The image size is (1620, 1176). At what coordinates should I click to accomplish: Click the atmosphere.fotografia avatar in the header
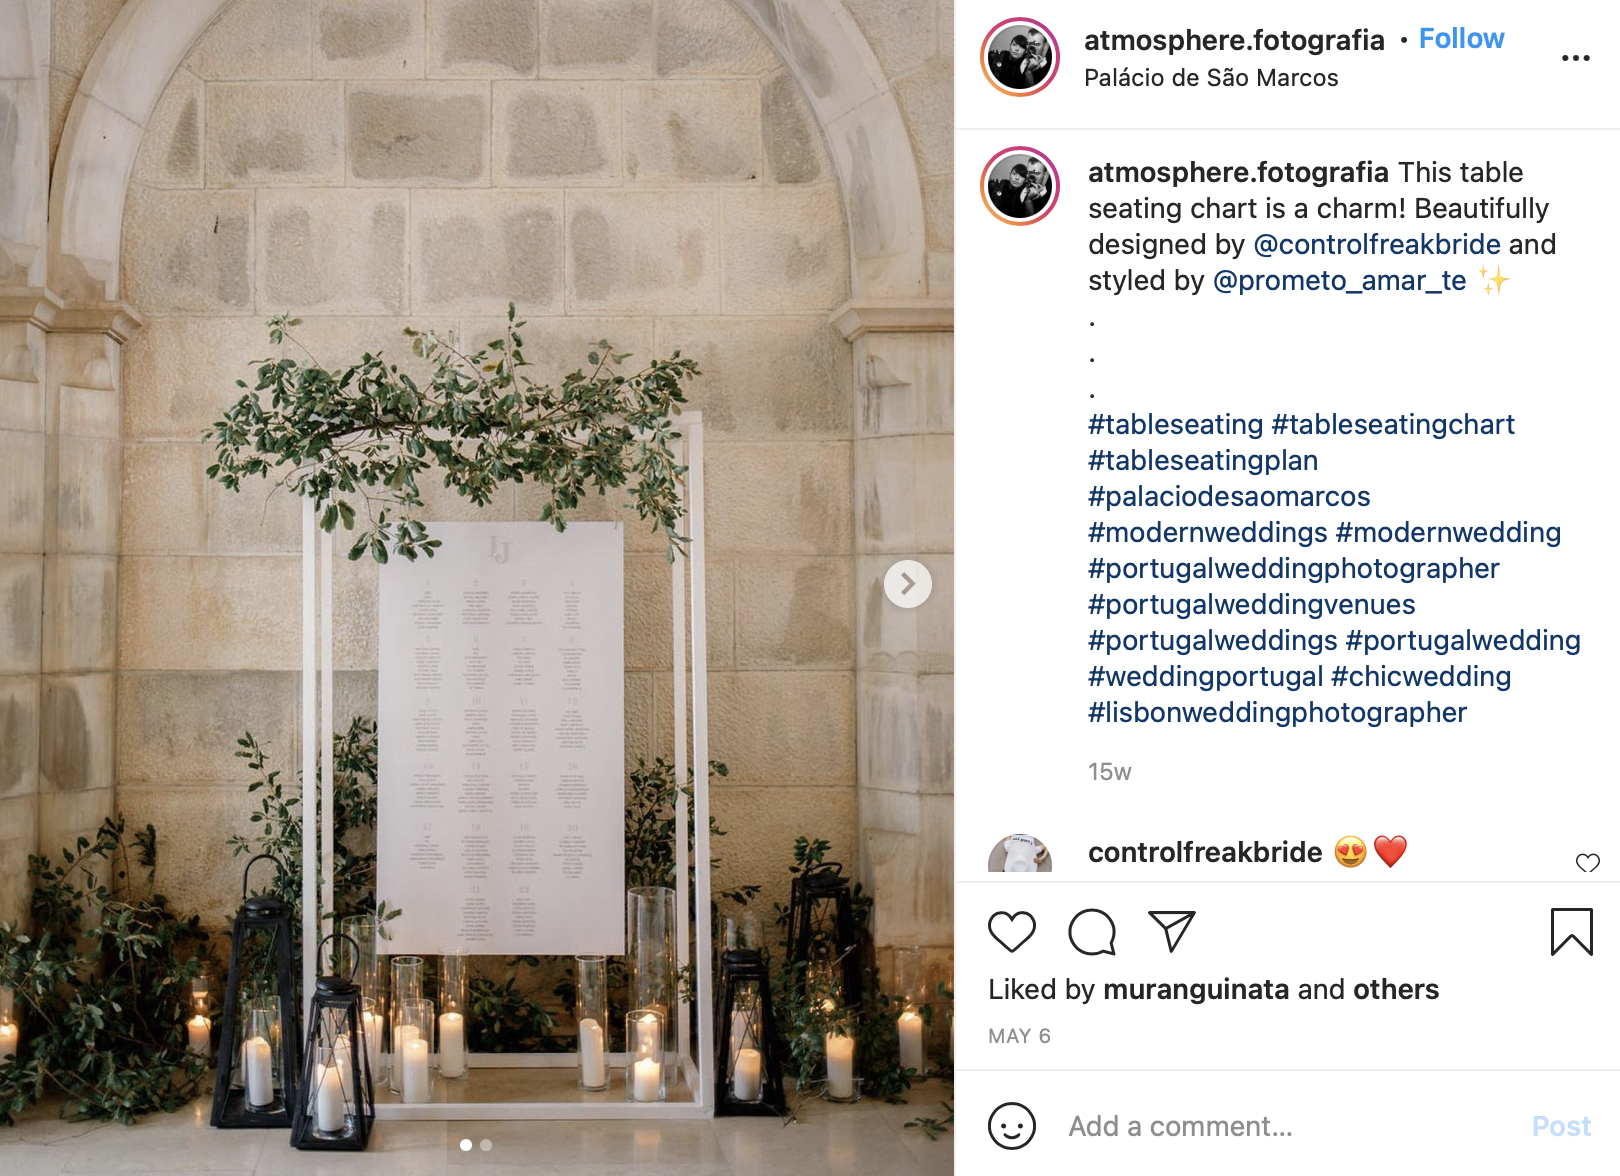tap(1020, 57)
